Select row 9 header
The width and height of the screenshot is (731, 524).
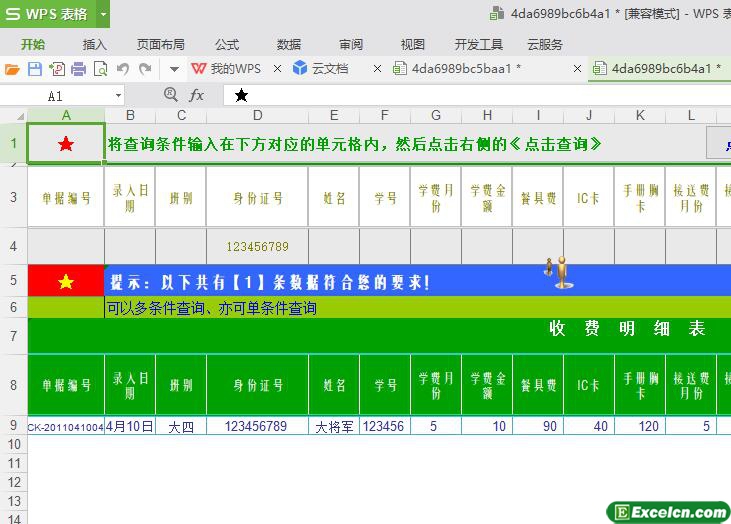point(14,425)
